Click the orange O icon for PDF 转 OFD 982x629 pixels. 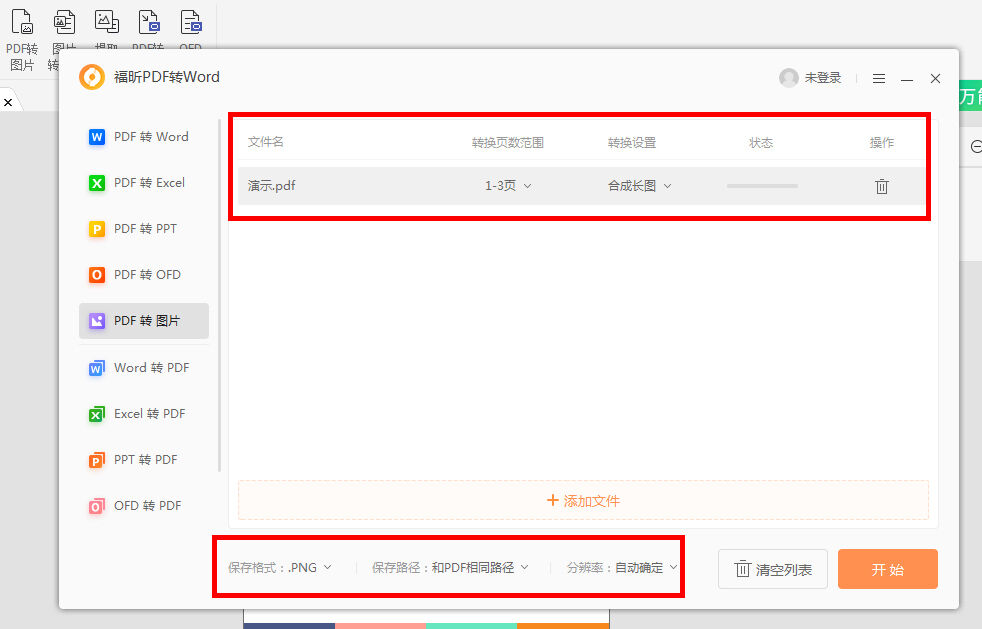pos(97,274)
